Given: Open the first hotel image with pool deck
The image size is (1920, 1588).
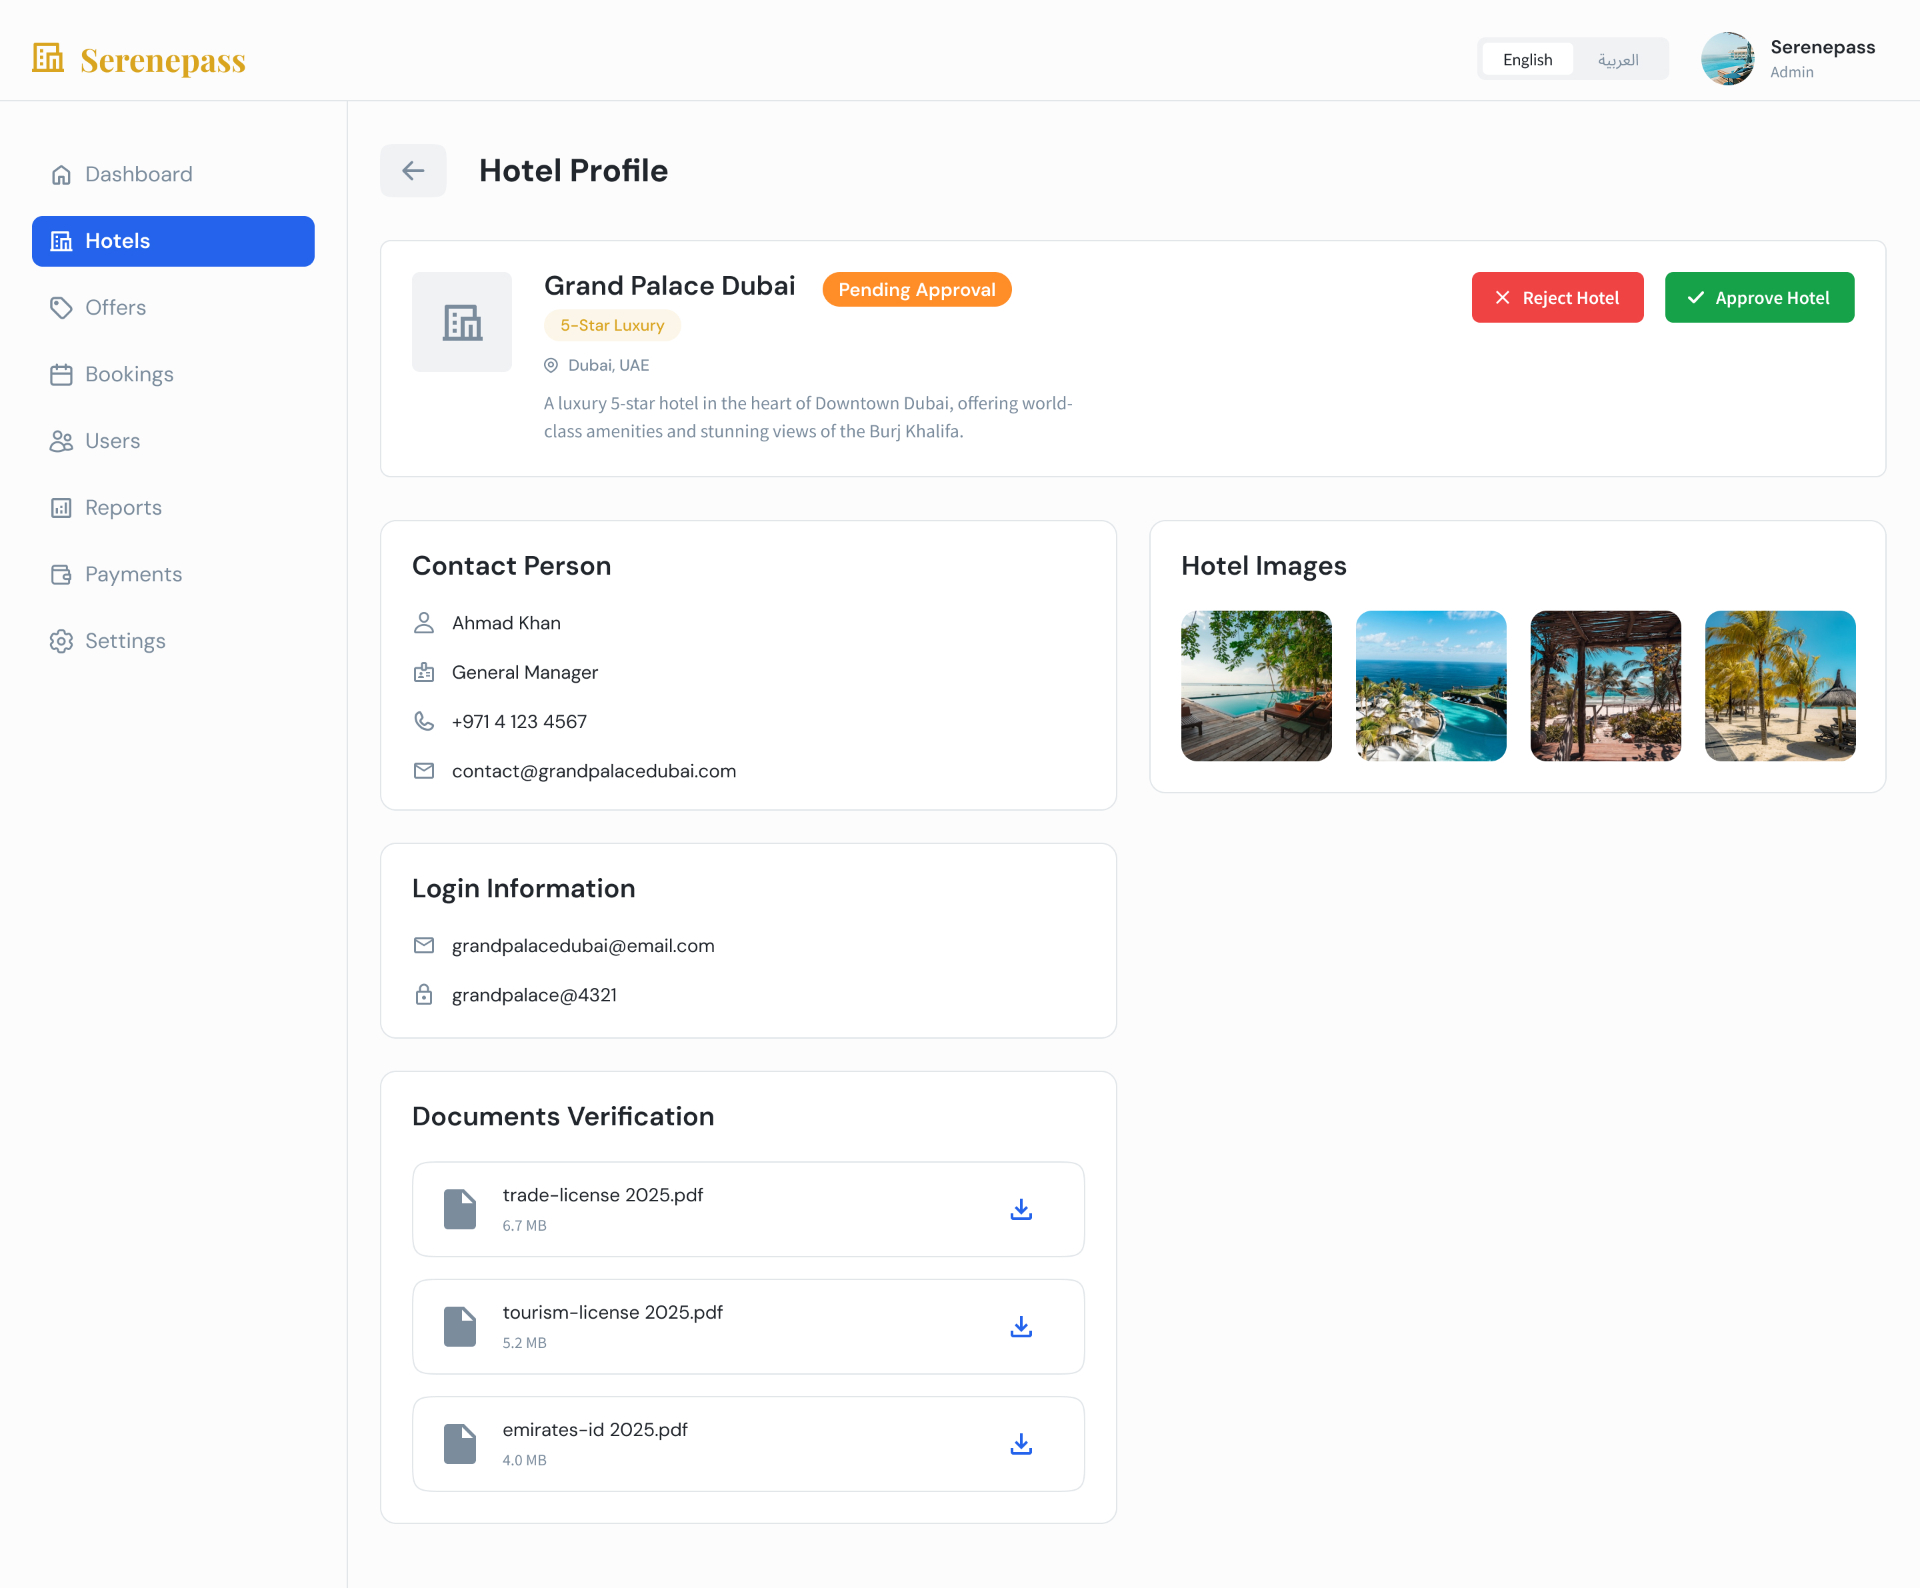Looking at the screenshot, I should [1256, 686].
